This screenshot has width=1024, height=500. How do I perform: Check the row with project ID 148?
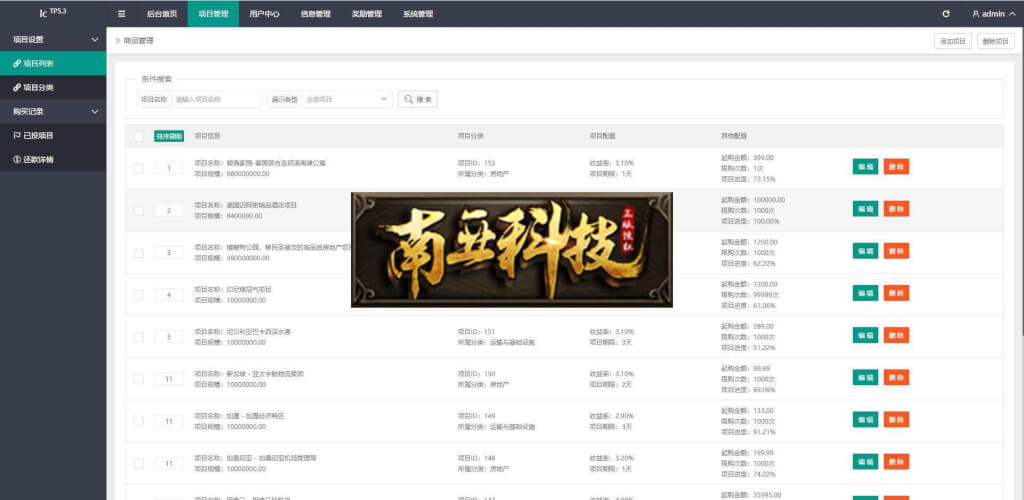(138, 463)
